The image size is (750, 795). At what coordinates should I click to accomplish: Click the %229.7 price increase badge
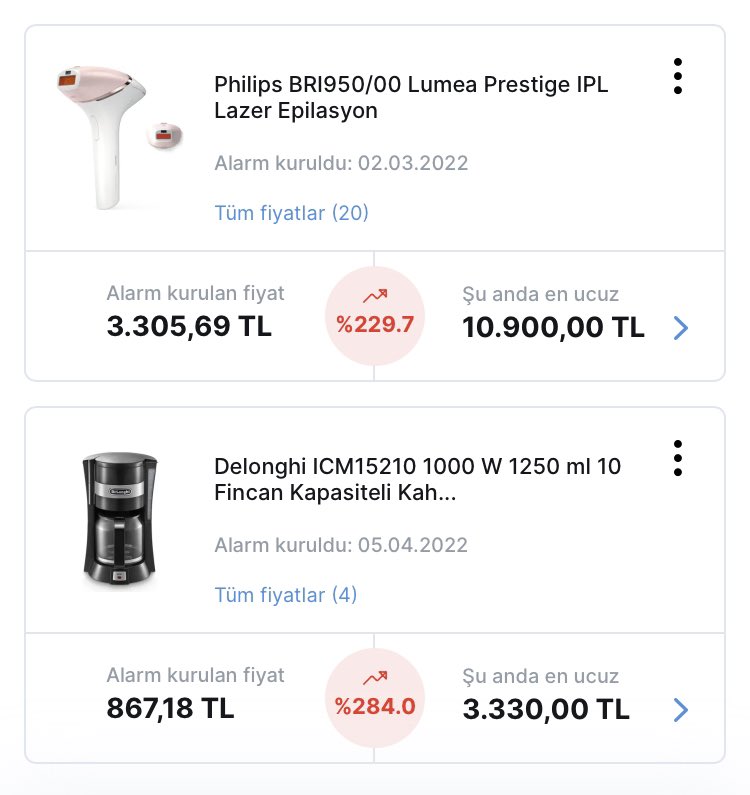tap(375, 316)
